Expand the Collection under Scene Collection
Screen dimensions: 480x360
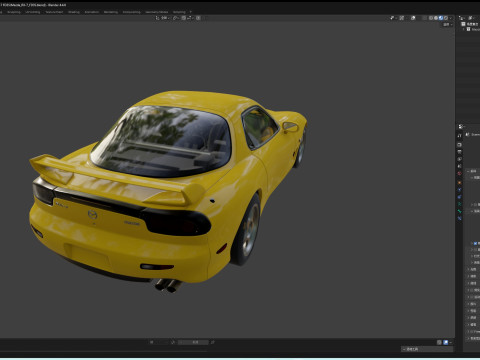point(464,29)
